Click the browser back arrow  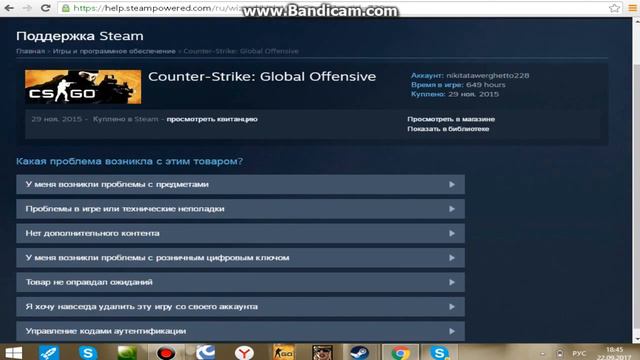(9, 8)
